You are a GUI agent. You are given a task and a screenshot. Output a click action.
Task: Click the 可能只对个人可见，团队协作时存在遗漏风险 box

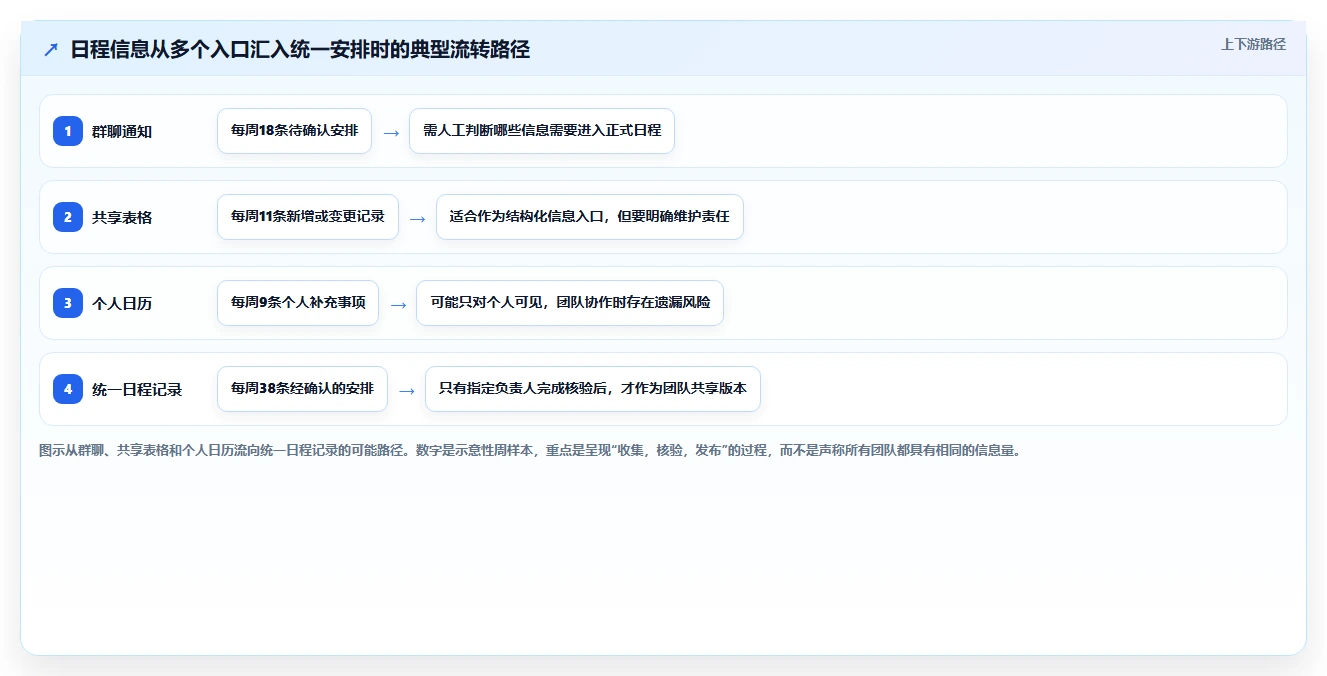coord(570,303)
